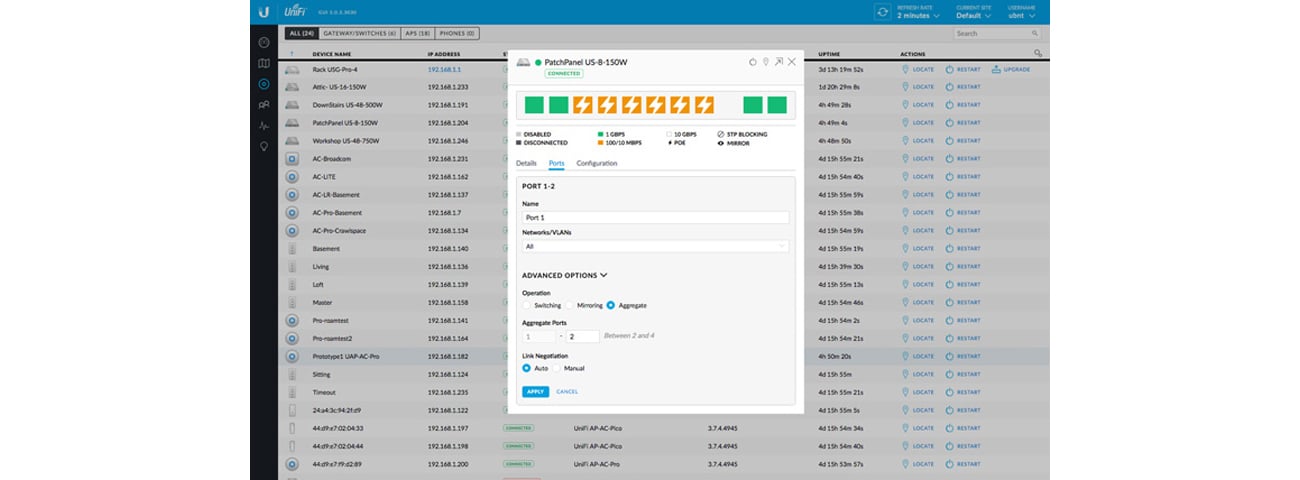
Task: Collapse the Advanced Options section
Action: coord(565,275)
